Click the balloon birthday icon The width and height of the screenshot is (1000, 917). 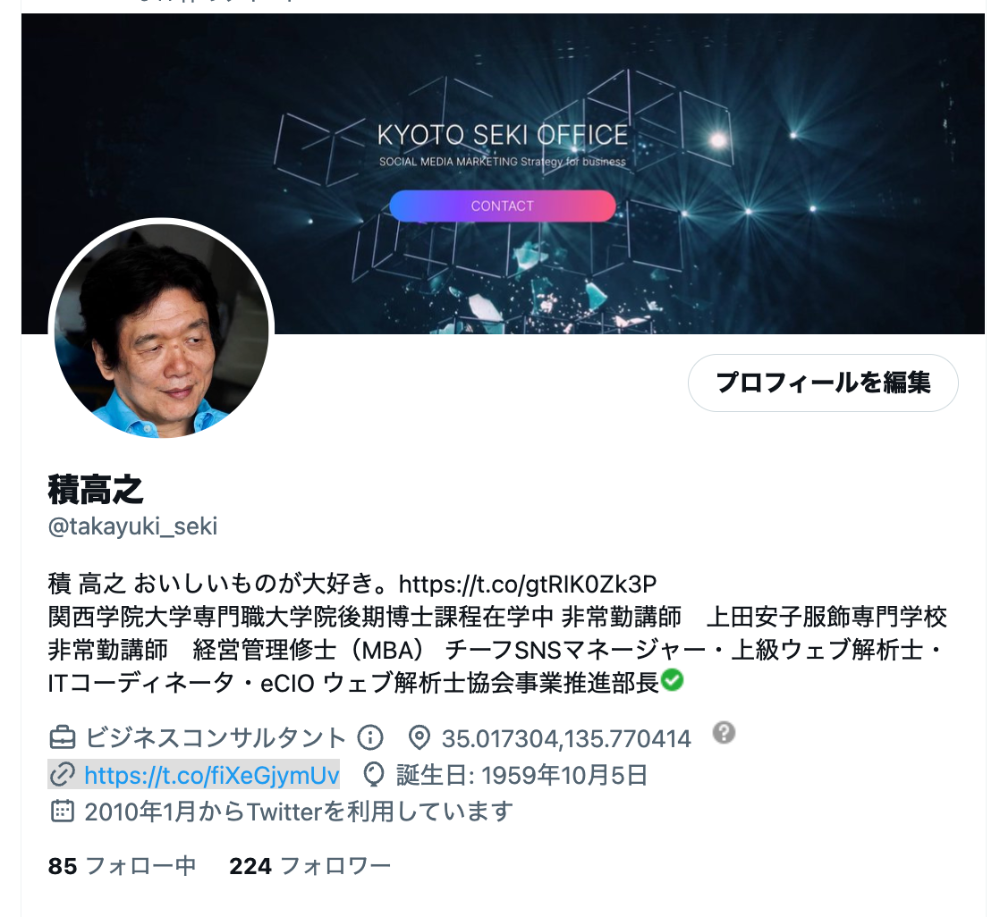[374, 775]
